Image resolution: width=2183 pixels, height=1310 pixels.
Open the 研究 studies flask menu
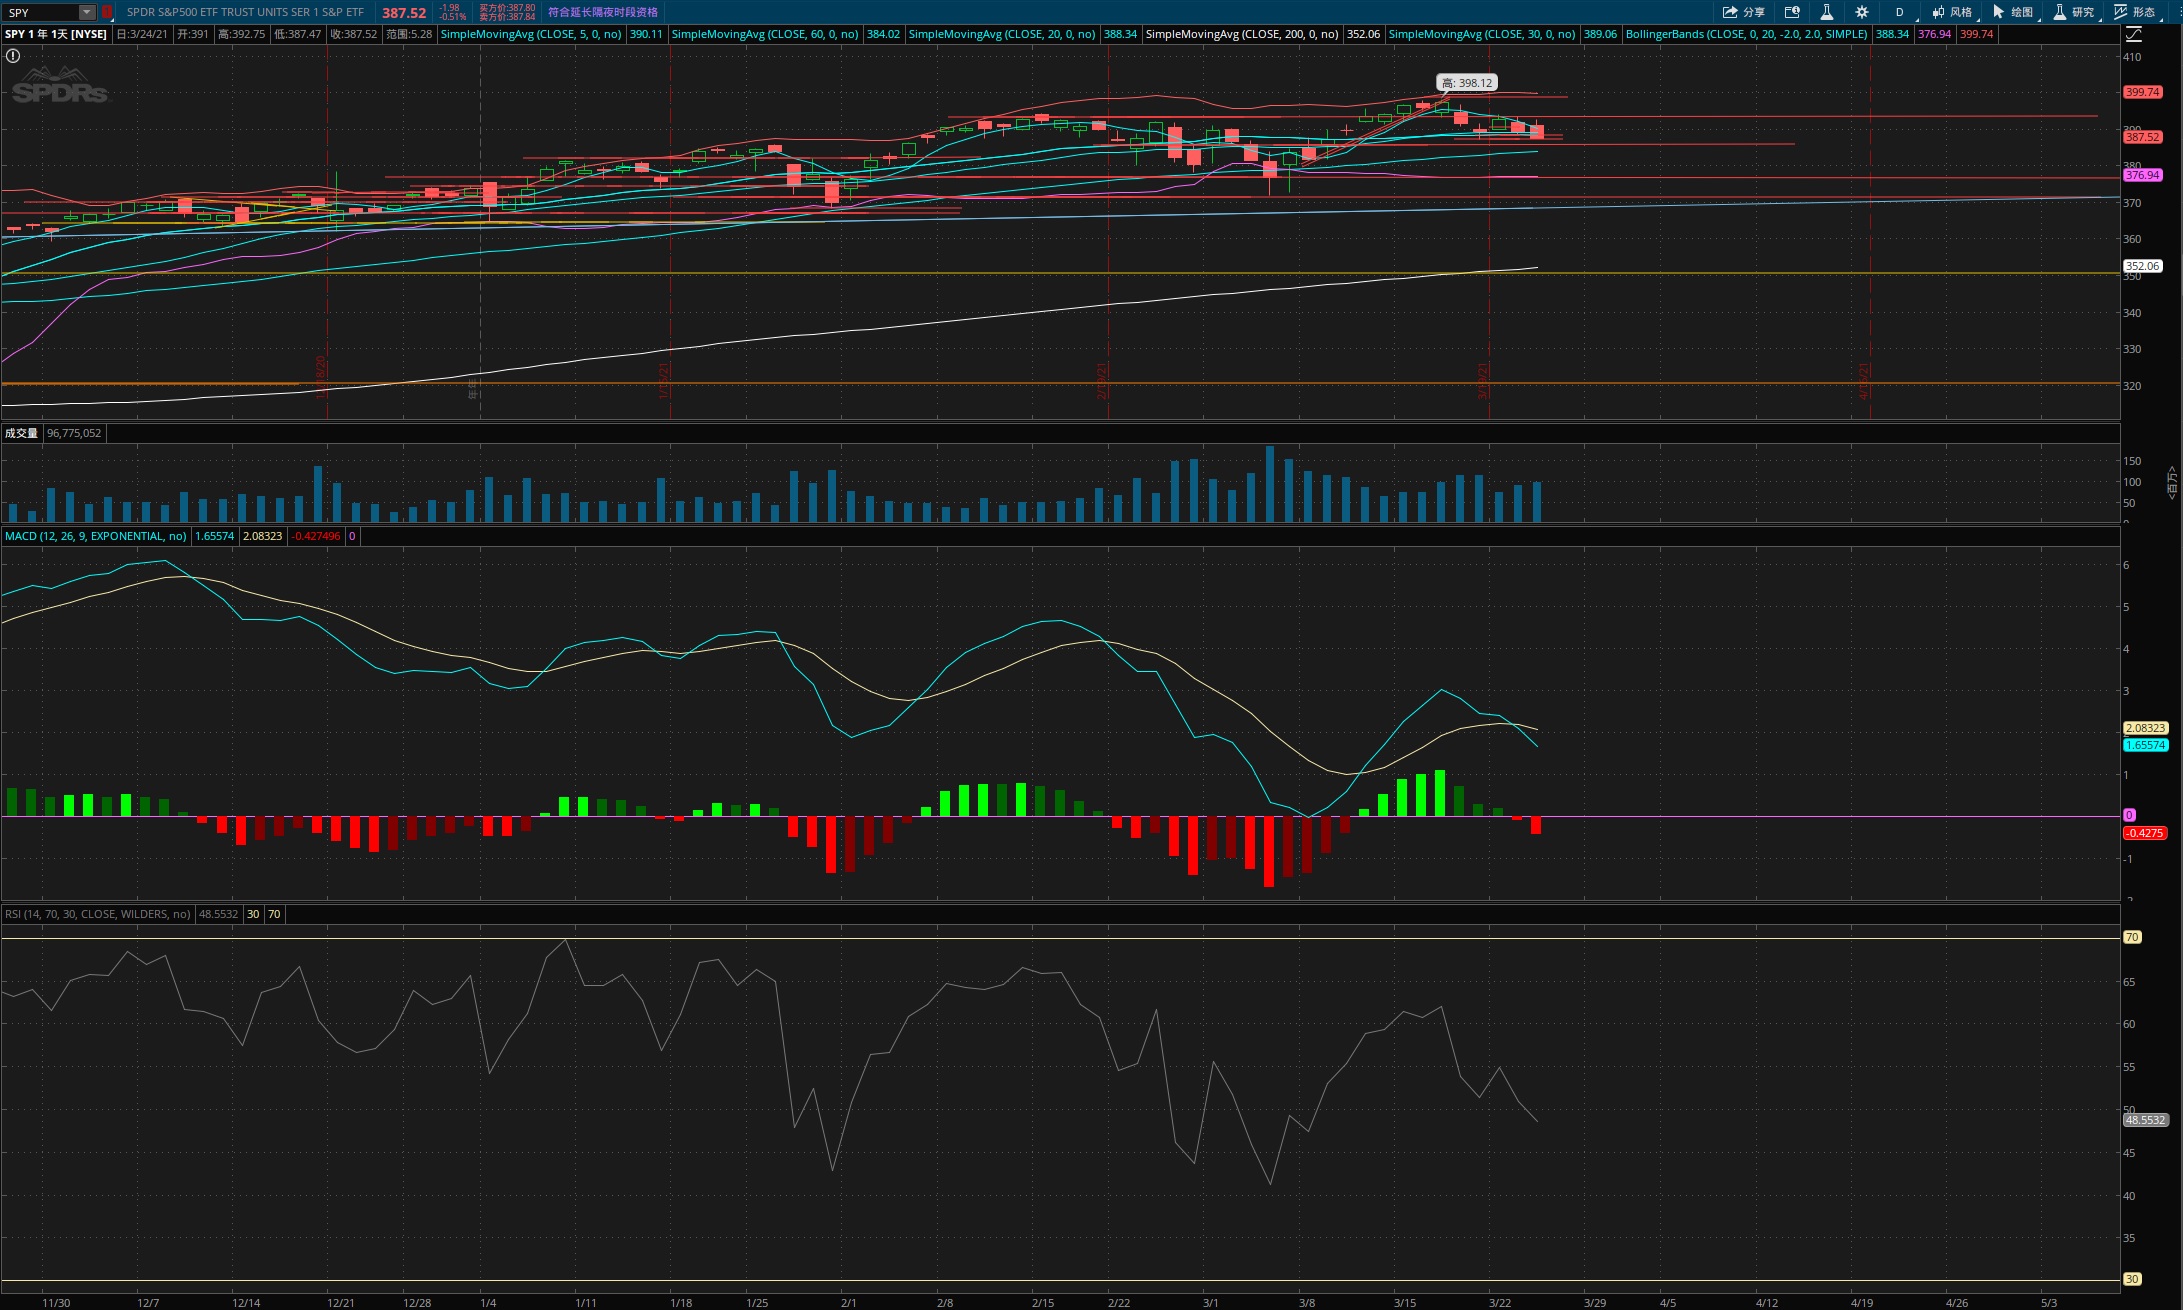click(2074, 12)
